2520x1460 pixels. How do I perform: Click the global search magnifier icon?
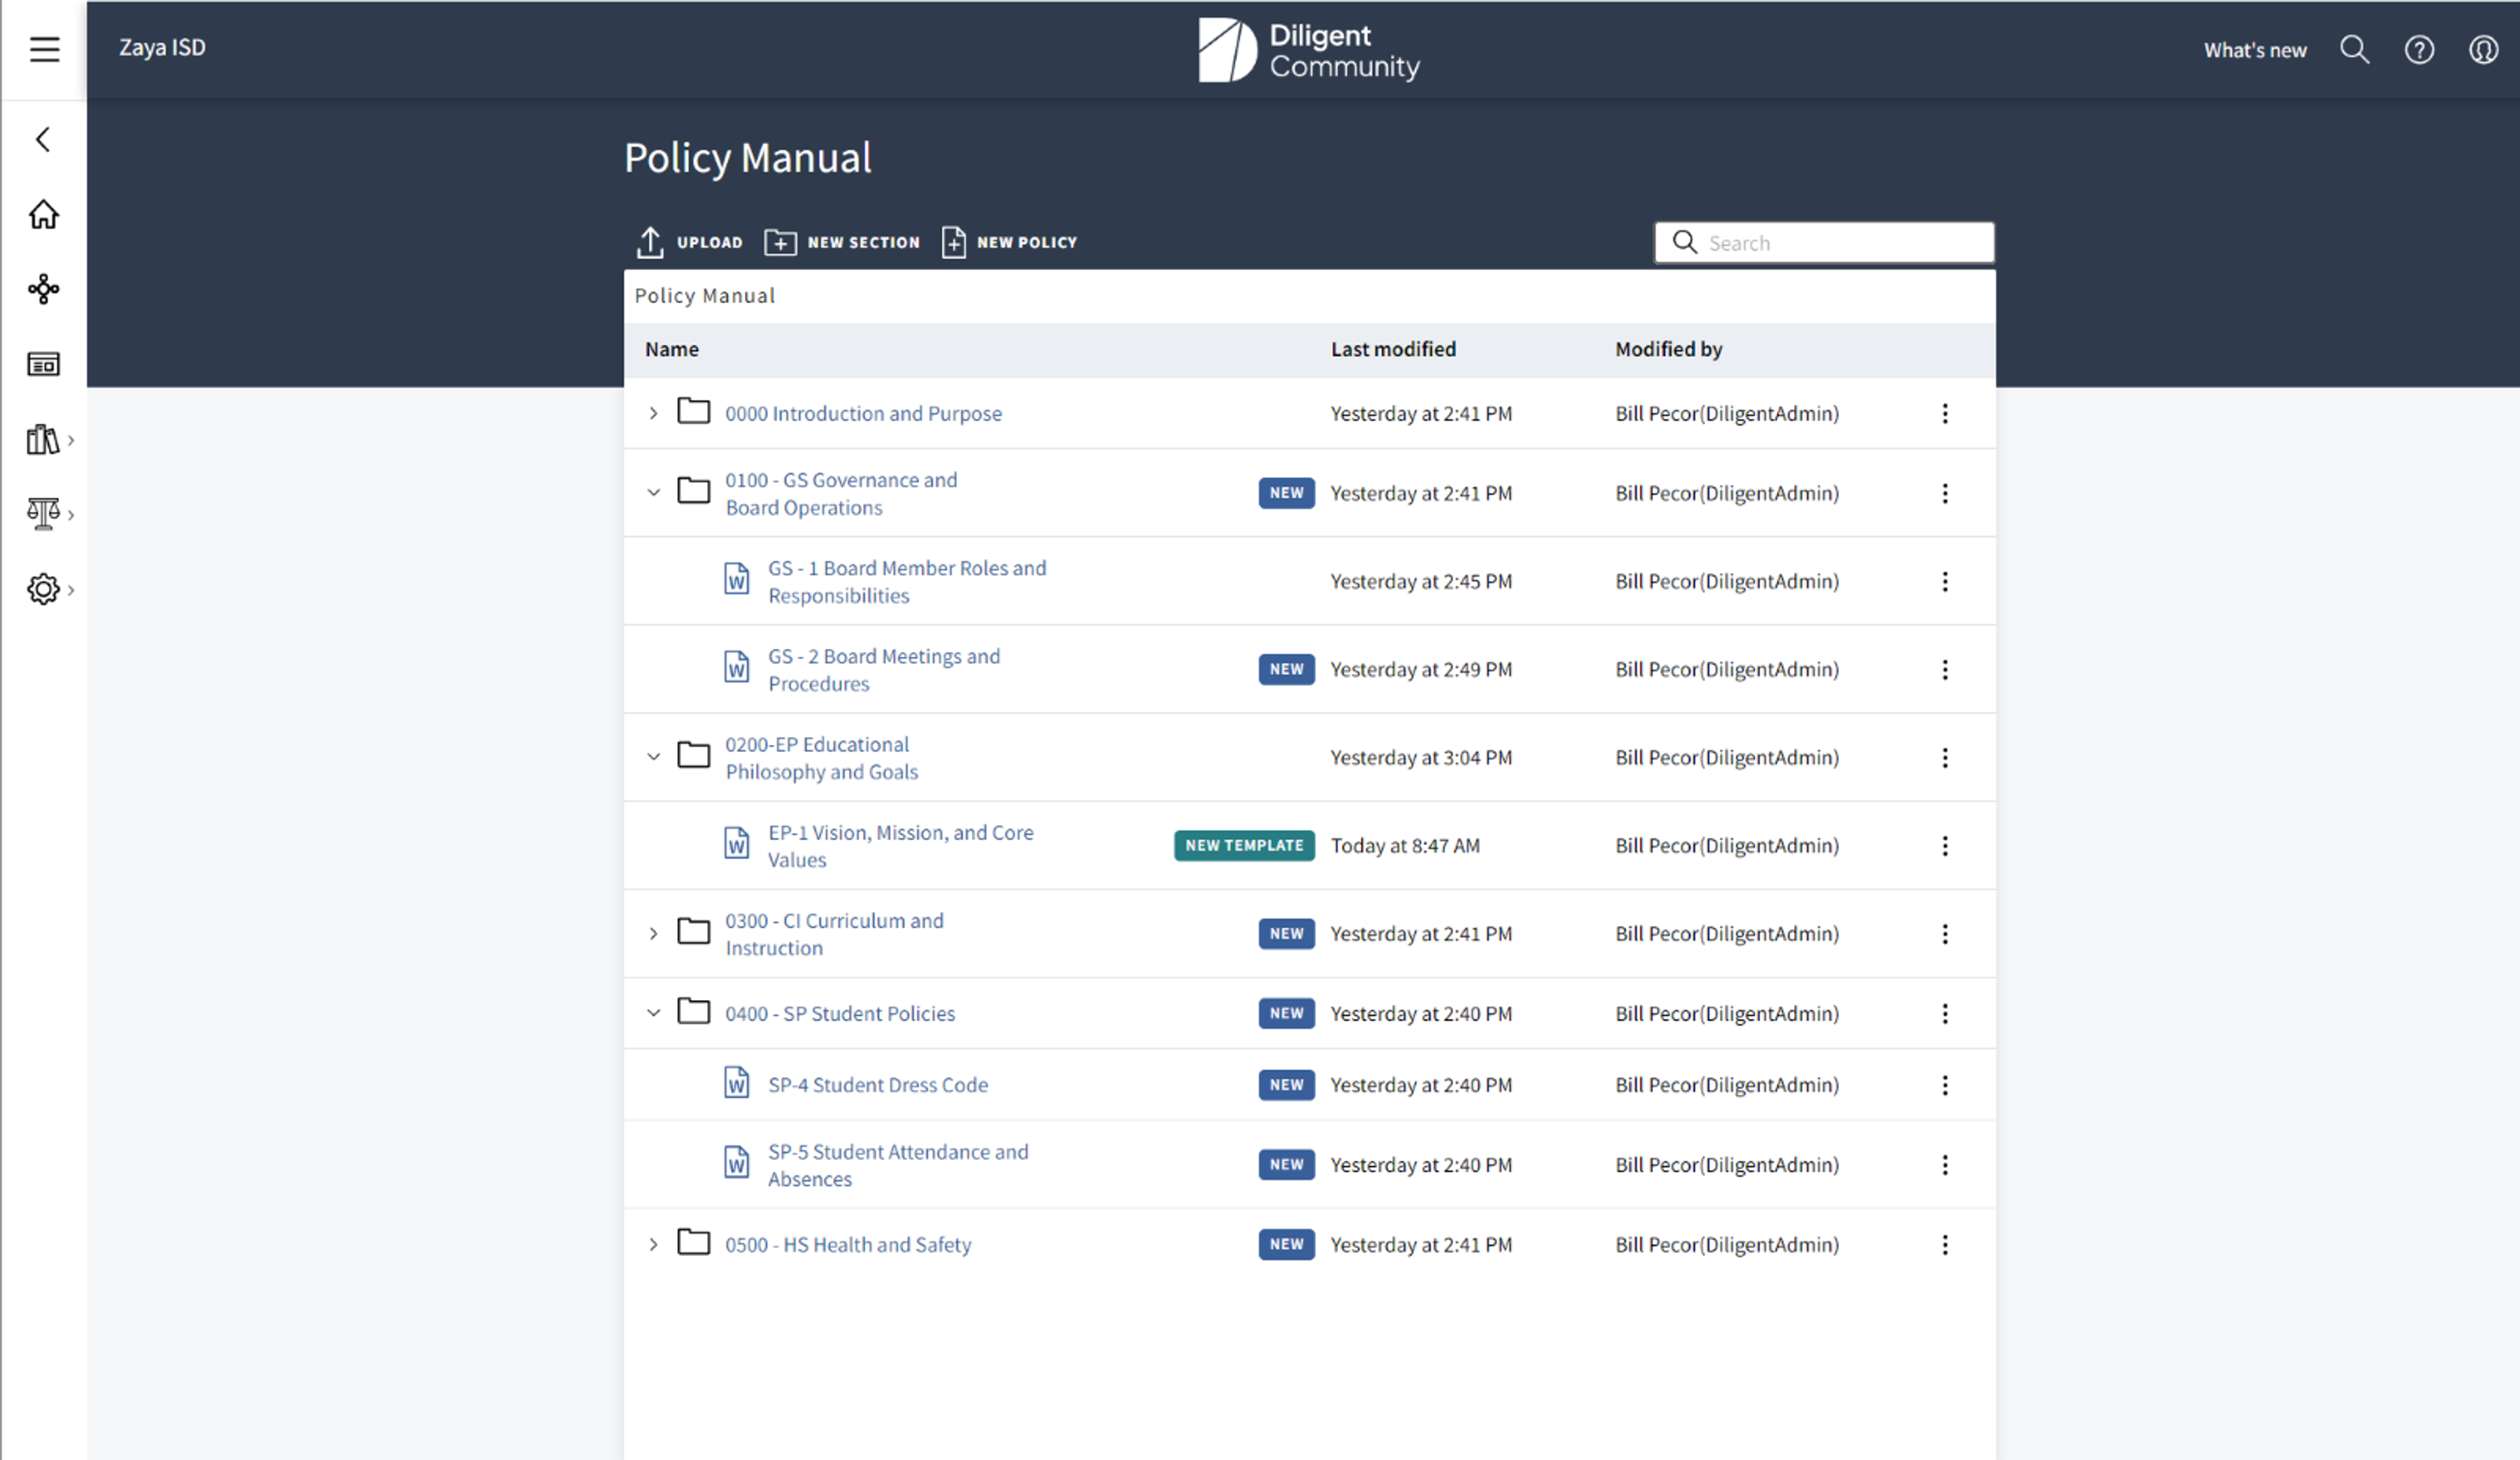[2354, 49]
